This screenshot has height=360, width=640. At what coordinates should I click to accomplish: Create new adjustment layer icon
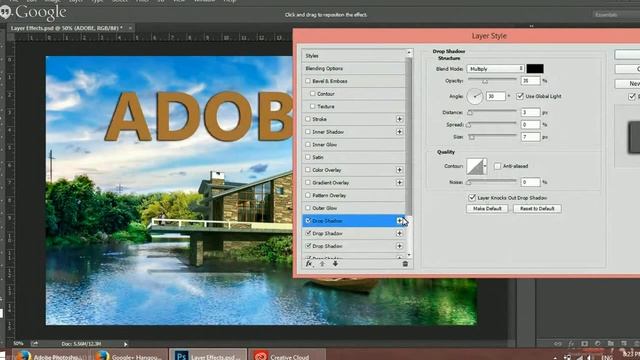point(598,344)
